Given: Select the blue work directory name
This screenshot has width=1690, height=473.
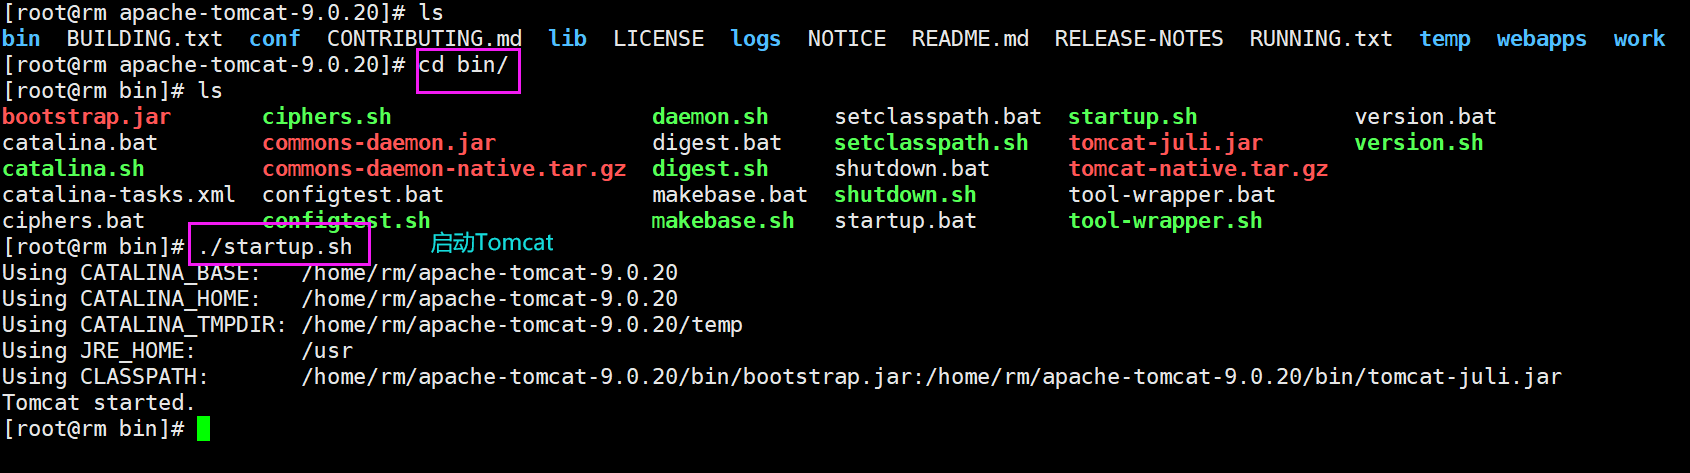Looking at the screenshot, I should pyautogui.click(x=1639, y=39).
